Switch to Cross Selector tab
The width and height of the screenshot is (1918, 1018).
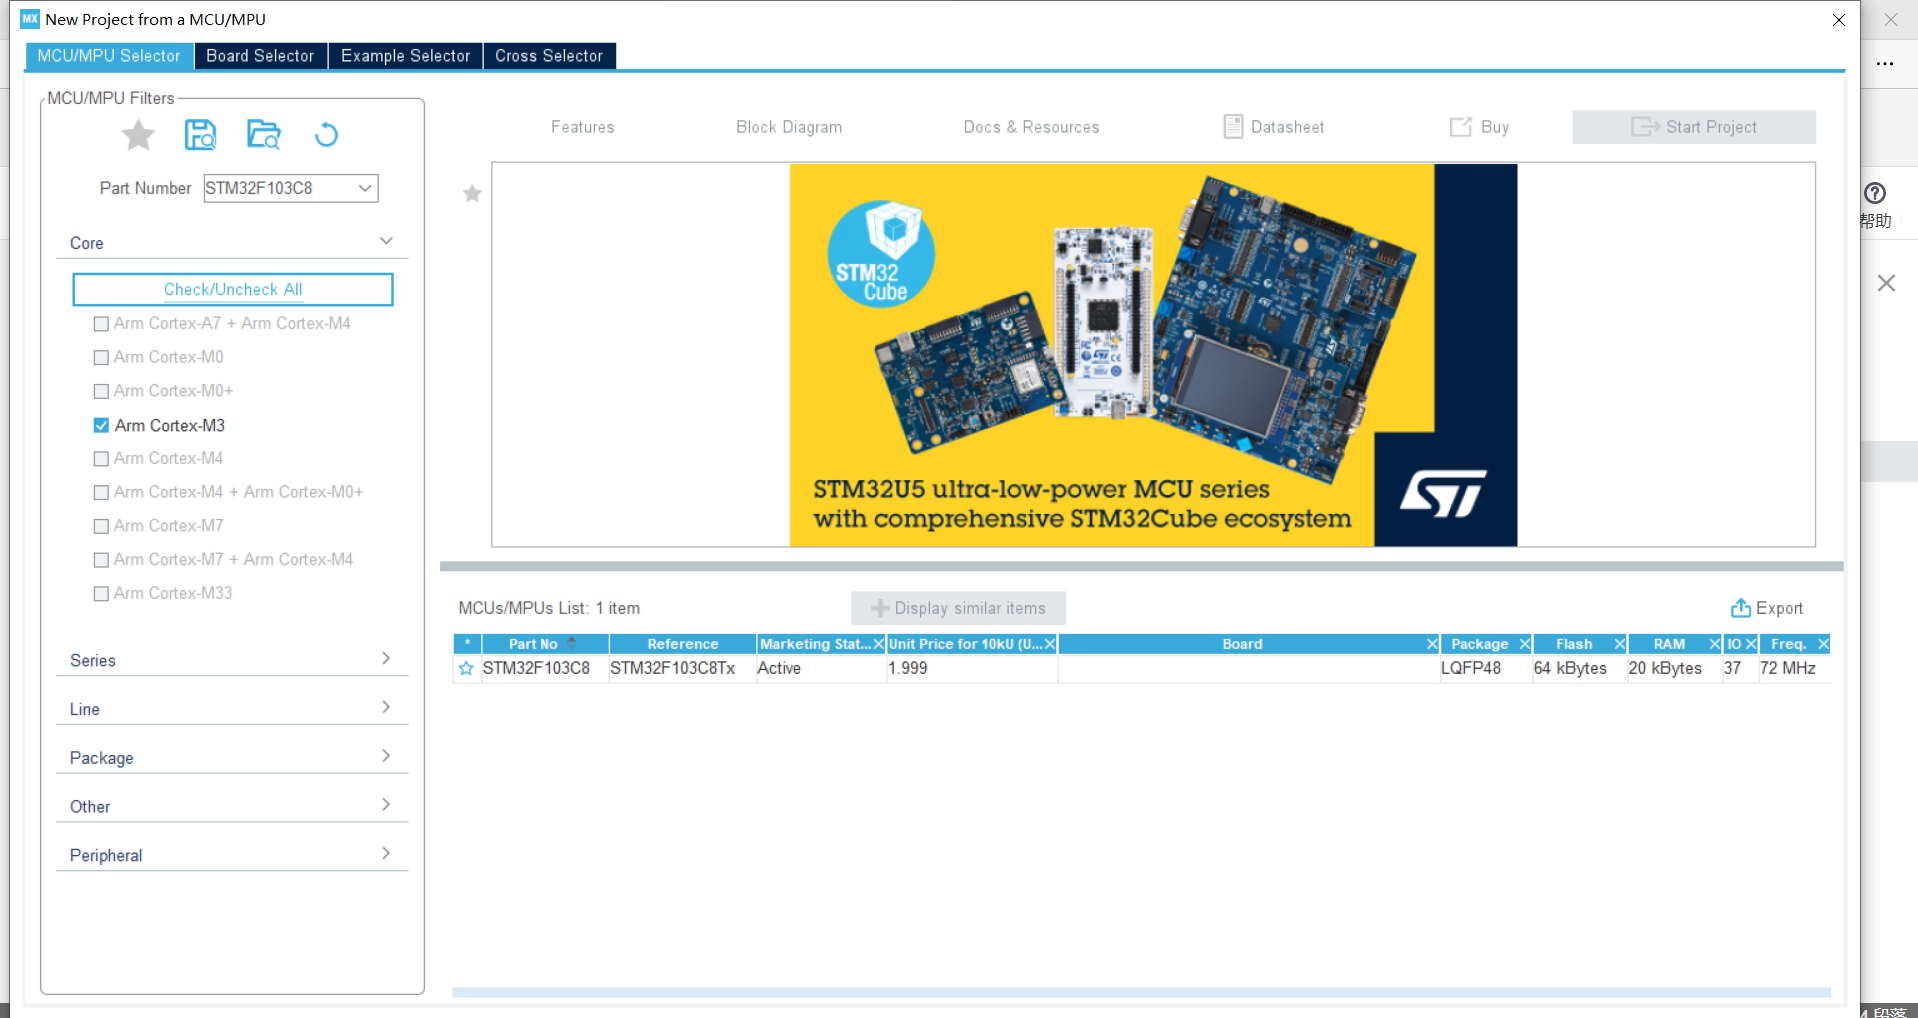point(549,56)
